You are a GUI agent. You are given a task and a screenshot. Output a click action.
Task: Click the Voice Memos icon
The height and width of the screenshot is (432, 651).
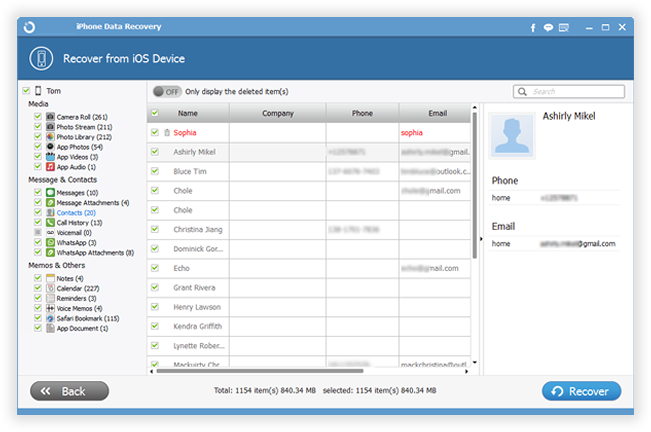(50, 308)
